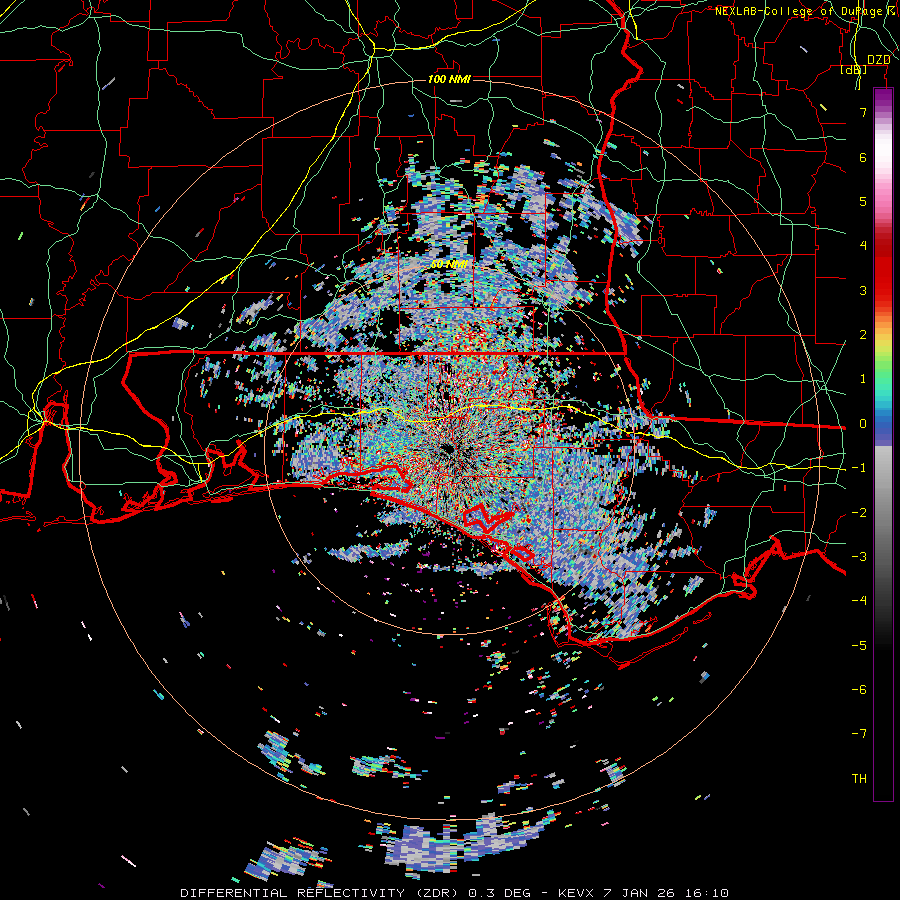This screenshot has width=900, height=900.
Task: Click the scale value "-6" on legend
Action: coord(859,690)
